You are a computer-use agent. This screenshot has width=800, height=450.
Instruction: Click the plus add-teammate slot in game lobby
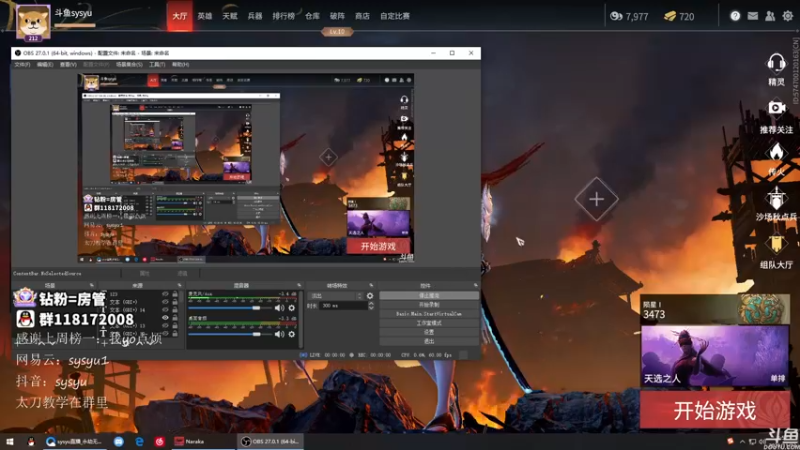[x=596, y=199]
